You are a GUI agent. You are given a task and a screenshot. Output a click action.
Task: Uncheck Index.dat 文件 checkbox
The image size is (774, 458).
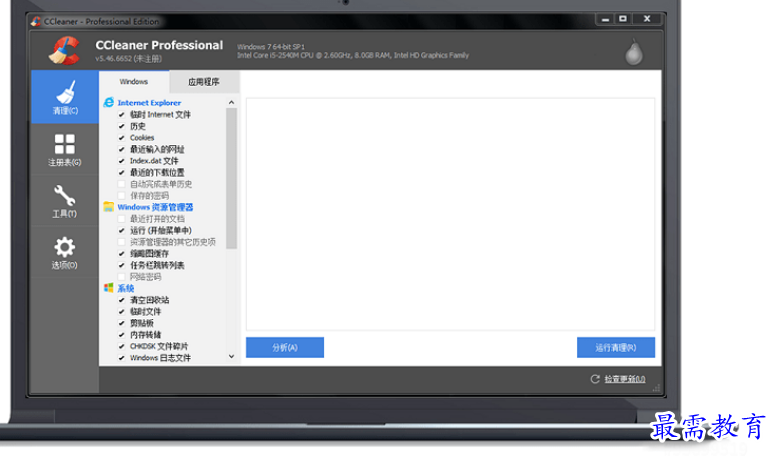tap(121, 161)
